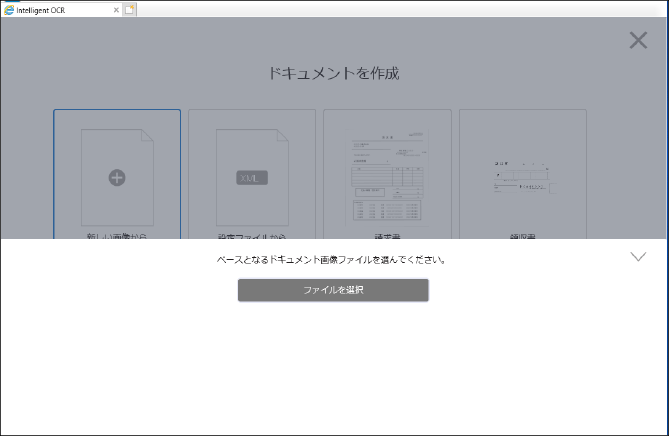Click the Internet Explorer icon in the tab
The height and width of the screenshot is (436, 669).
(x=9, y=9)
